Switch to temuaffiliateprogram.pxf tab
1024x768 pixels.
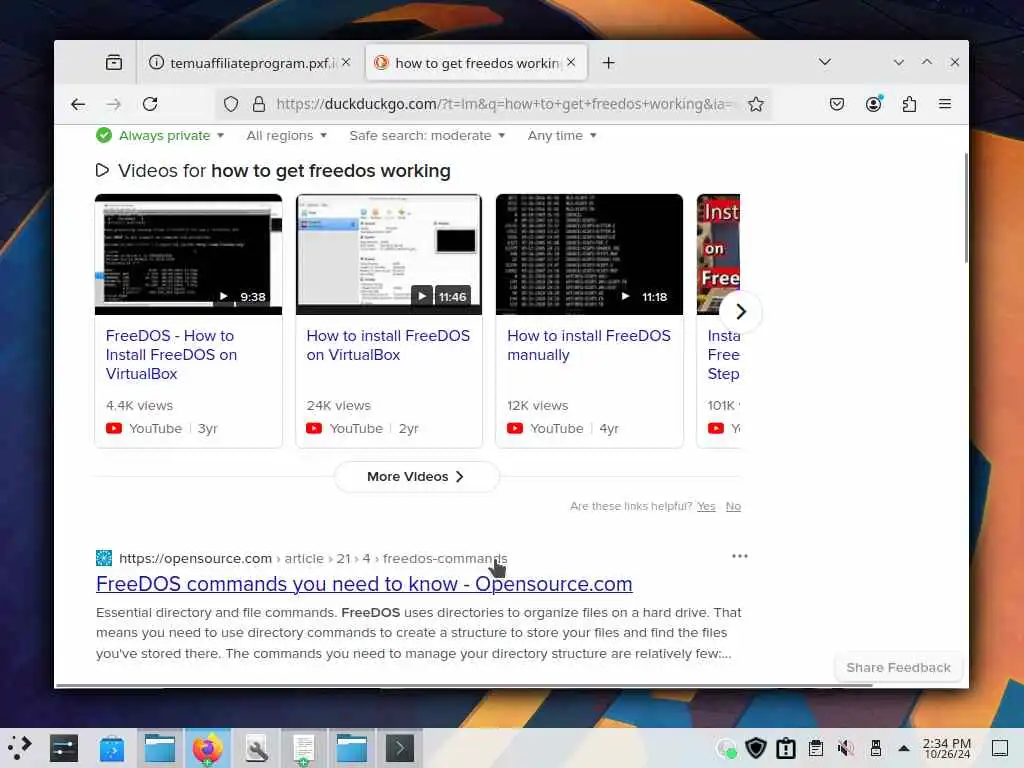pyautogui.click(x=250, y=63)
